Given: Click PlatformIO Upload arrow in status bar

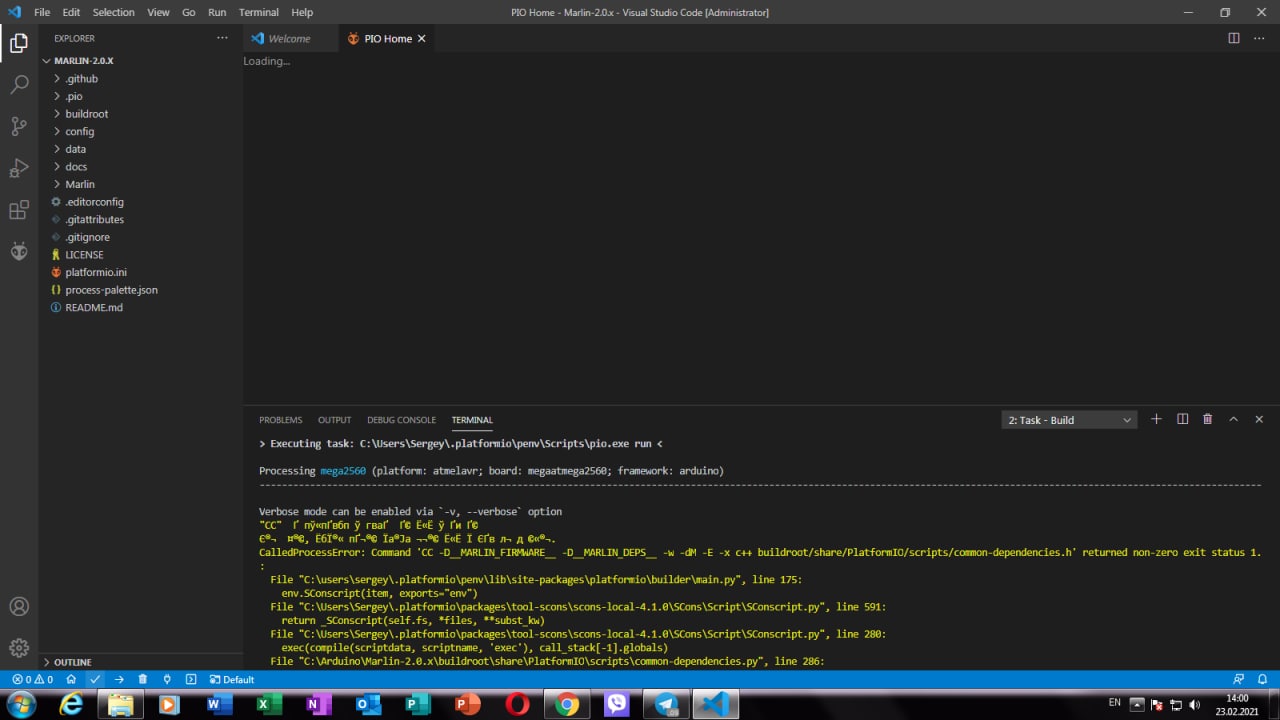Looking at the screenshot, I should (x=119, y=679).
